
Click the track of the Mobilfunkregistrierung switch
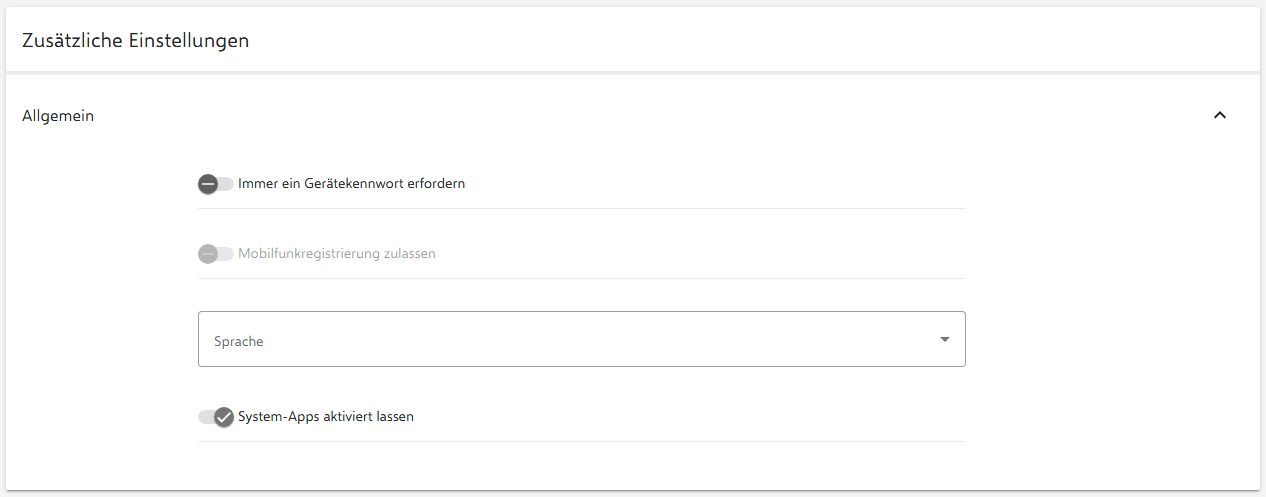[227, 254]
